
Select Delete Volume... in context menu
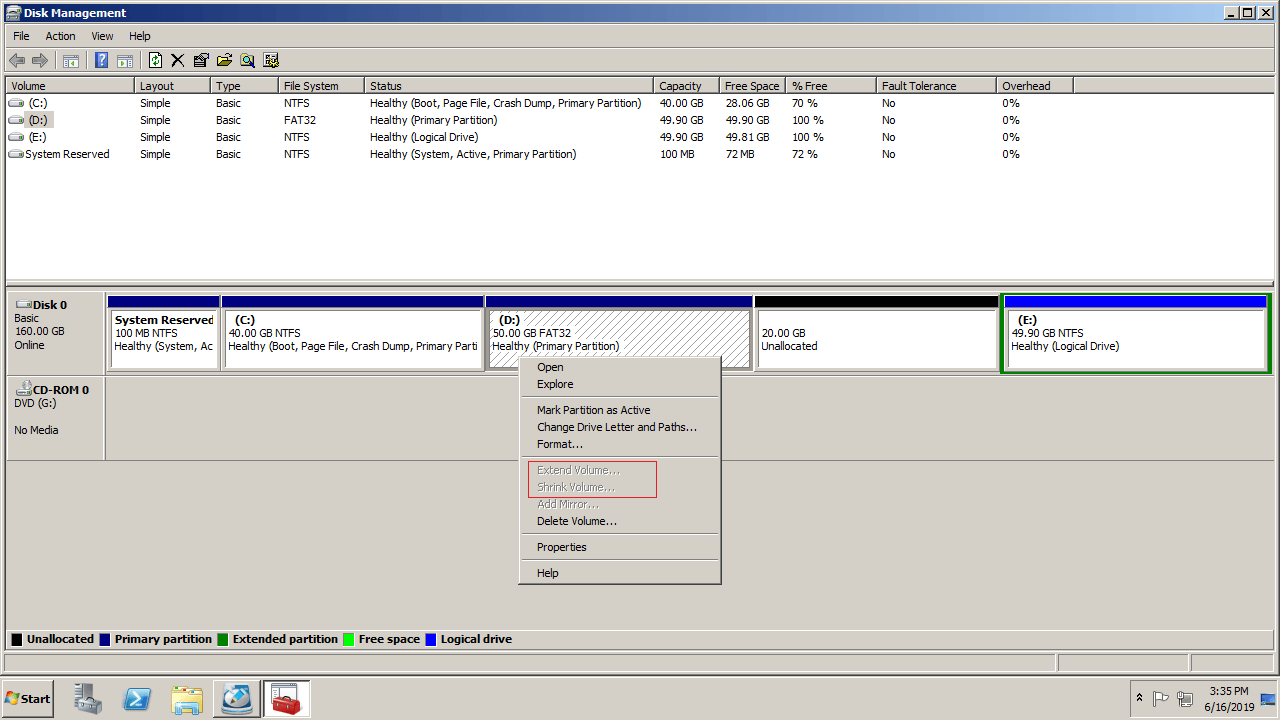pyautogui.click(x=576, y=521)
